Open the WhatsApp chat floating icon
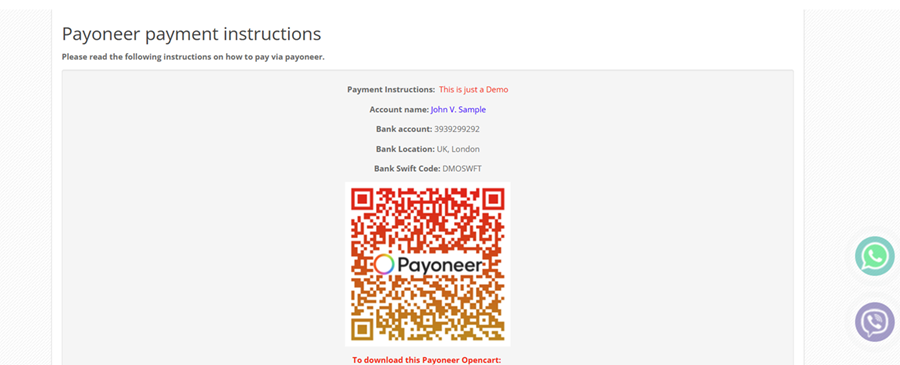 point(874,256)
